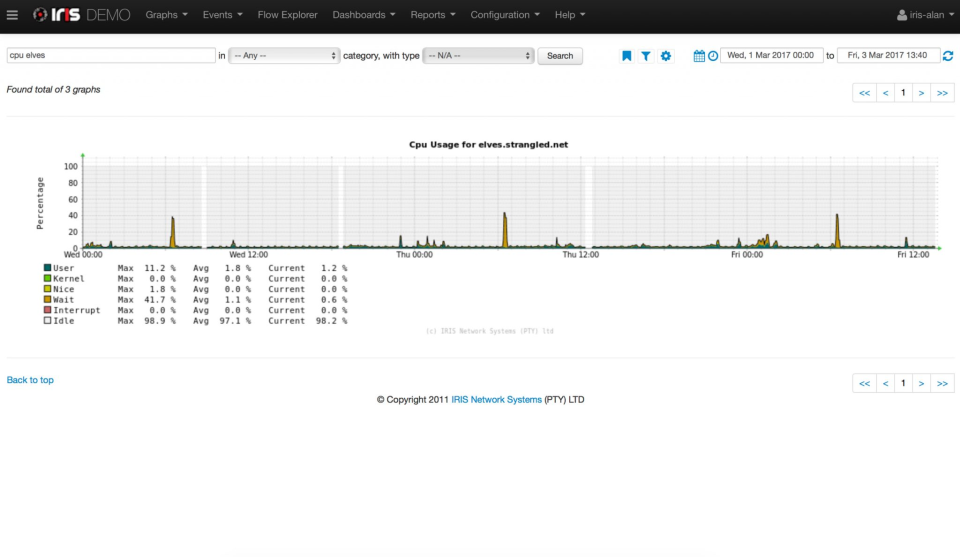Viewport: 960px width, 557px height.
Task: Click the refresh icon beside date range
Action: coord(948,56)
